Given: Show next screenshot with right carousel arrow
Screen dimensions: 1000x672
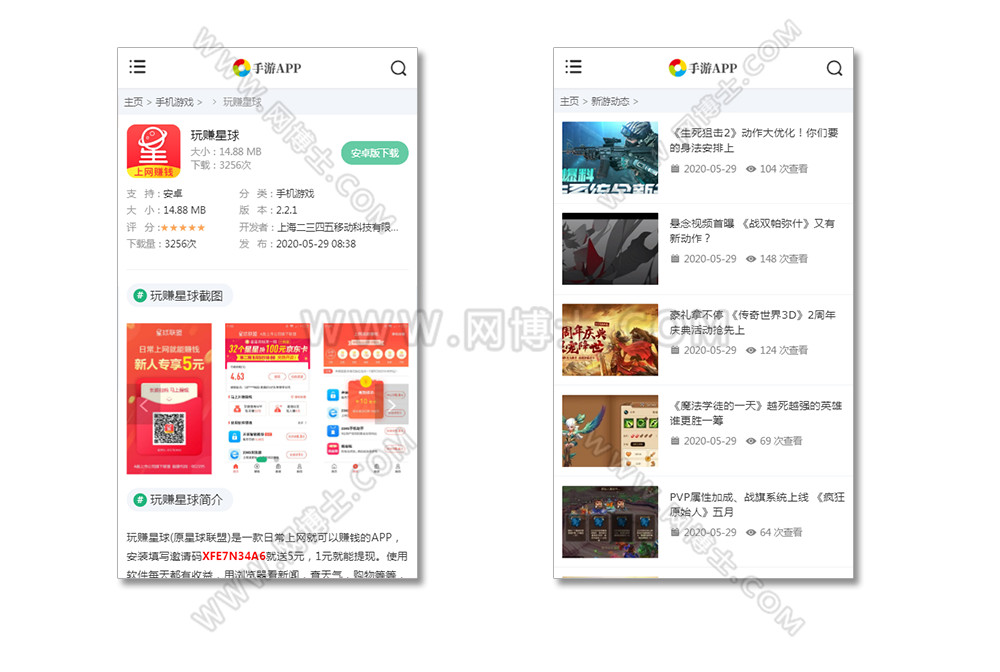Looking at the screenshot, I should (392, 405).
